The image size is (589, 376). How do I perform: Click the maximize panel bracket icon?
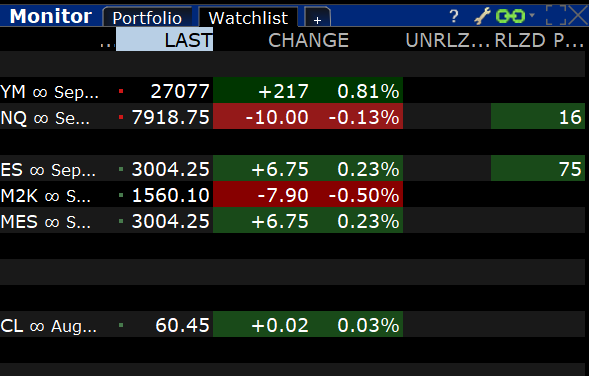click(556, 15)
